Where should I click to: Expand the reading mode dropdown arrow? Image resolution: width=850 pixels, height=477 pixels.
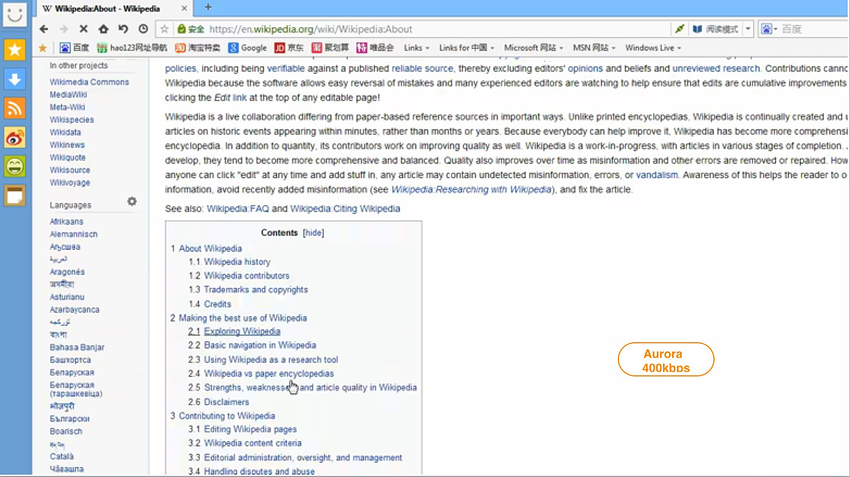748,29
